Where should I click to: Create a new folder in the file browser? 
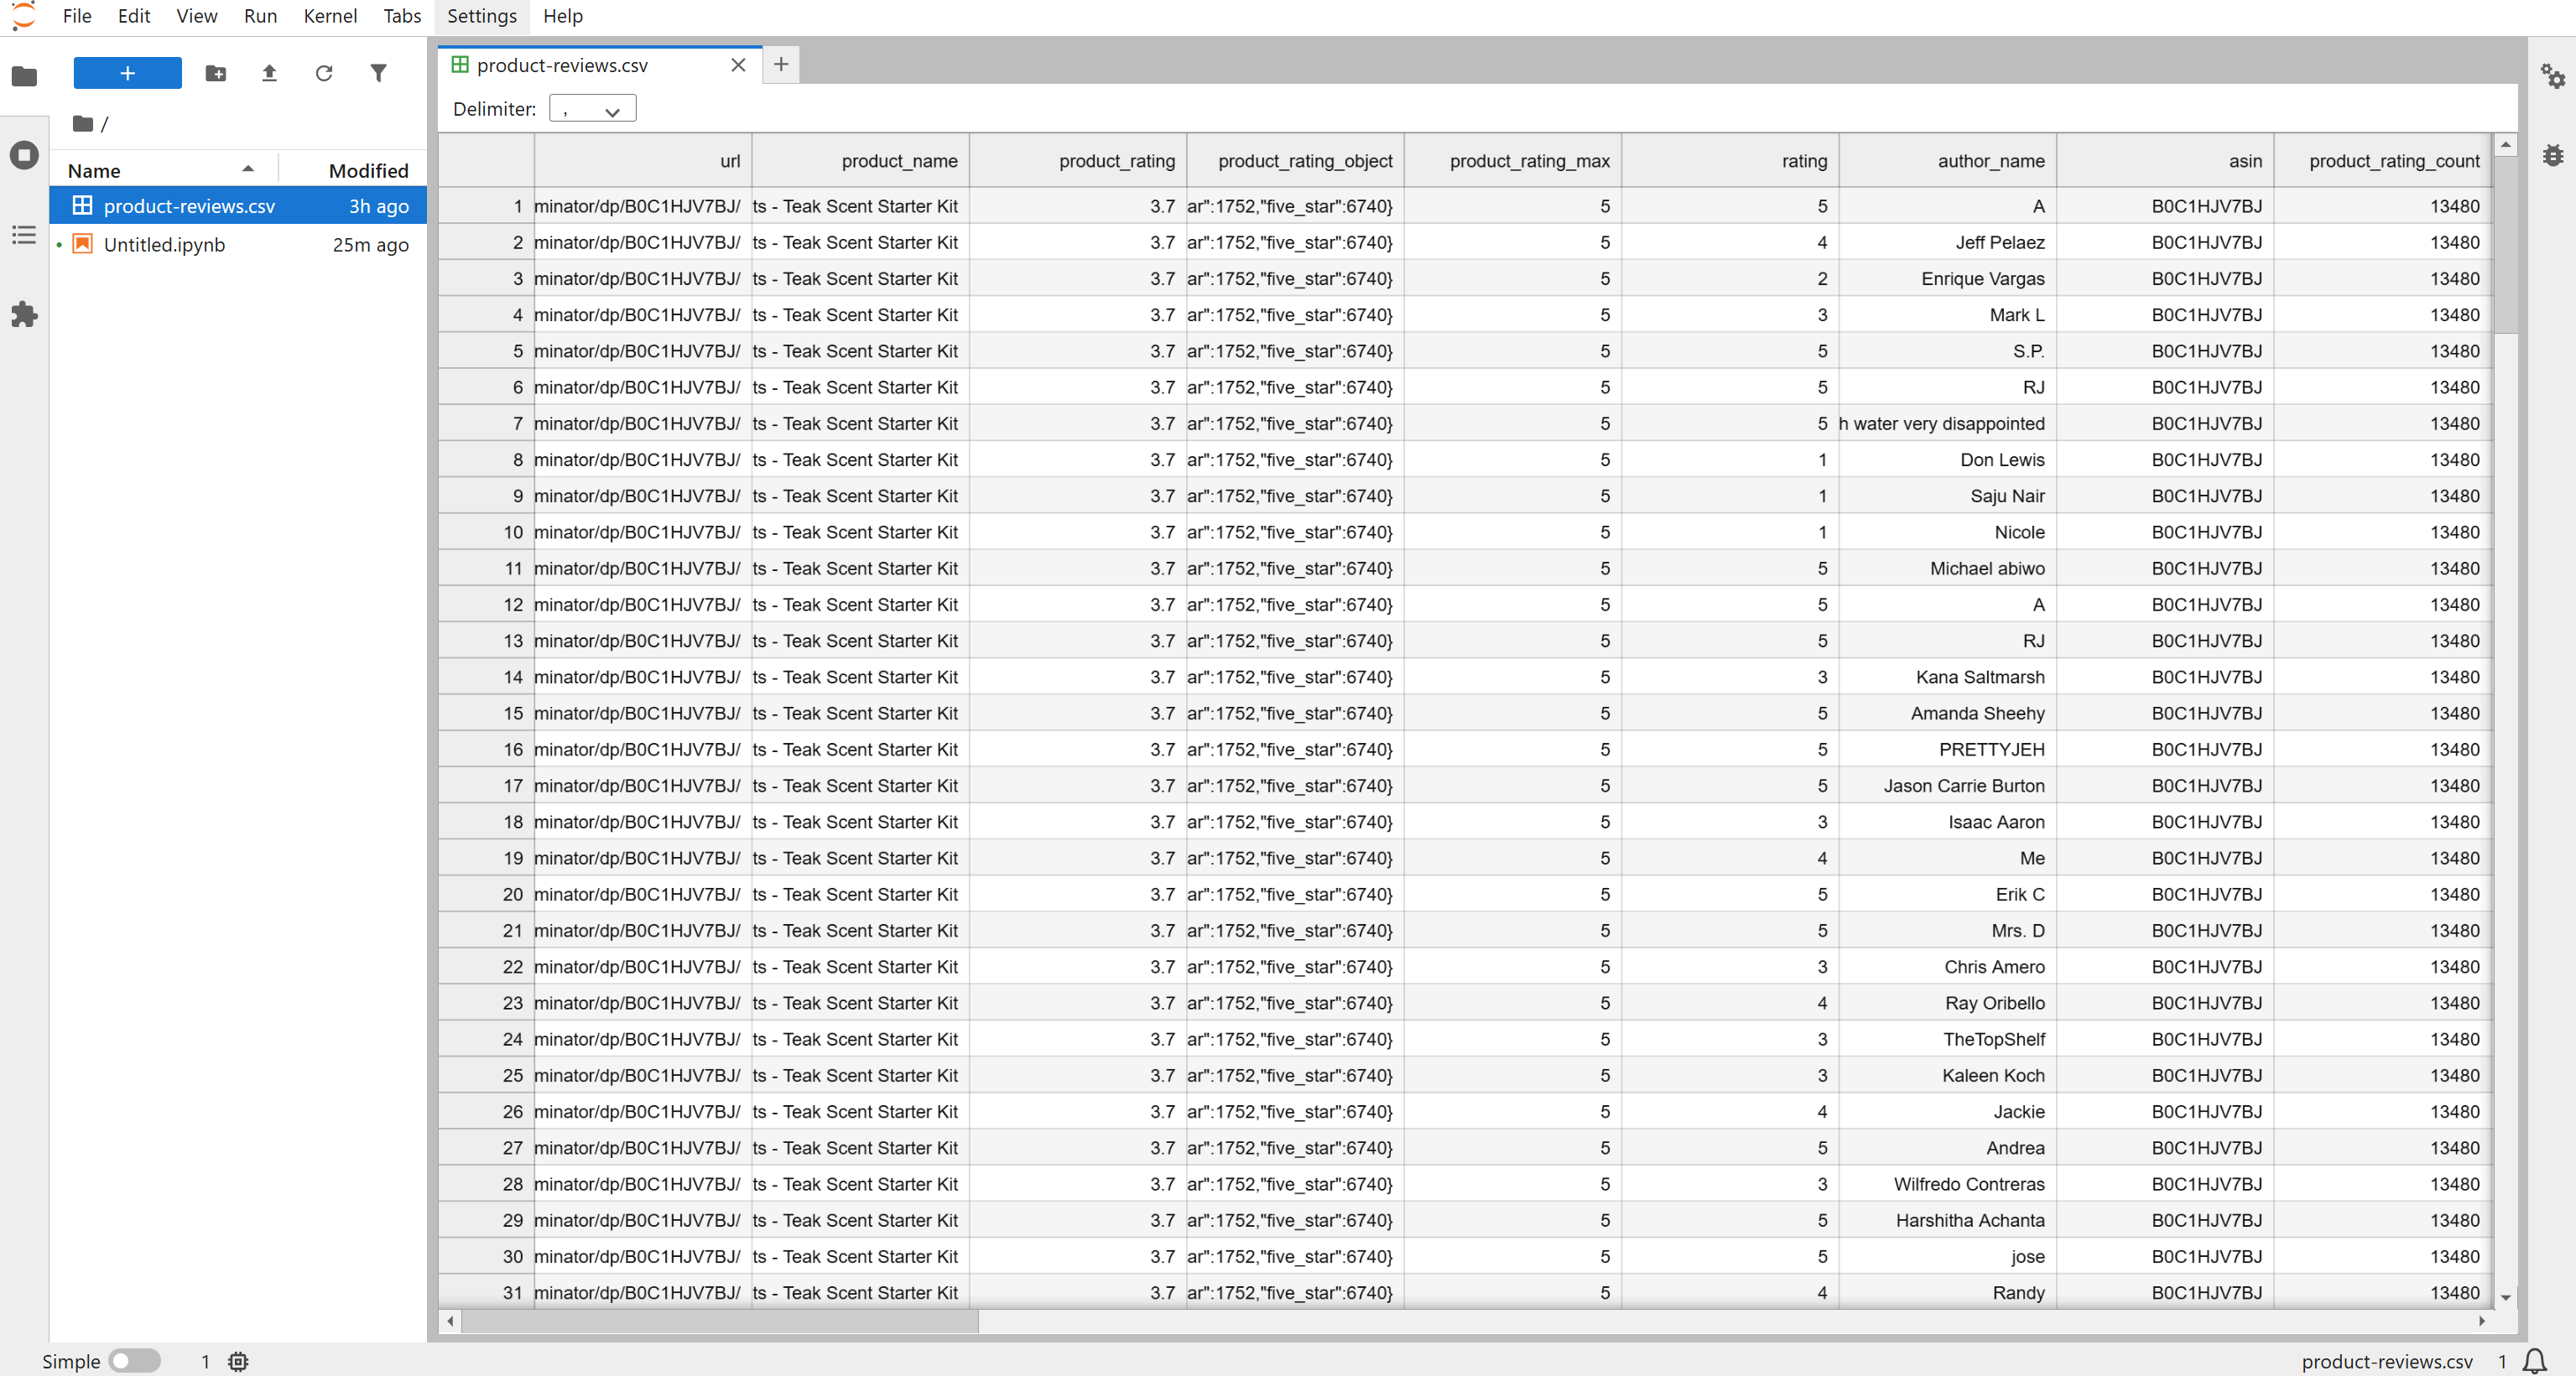click(216, 73)
